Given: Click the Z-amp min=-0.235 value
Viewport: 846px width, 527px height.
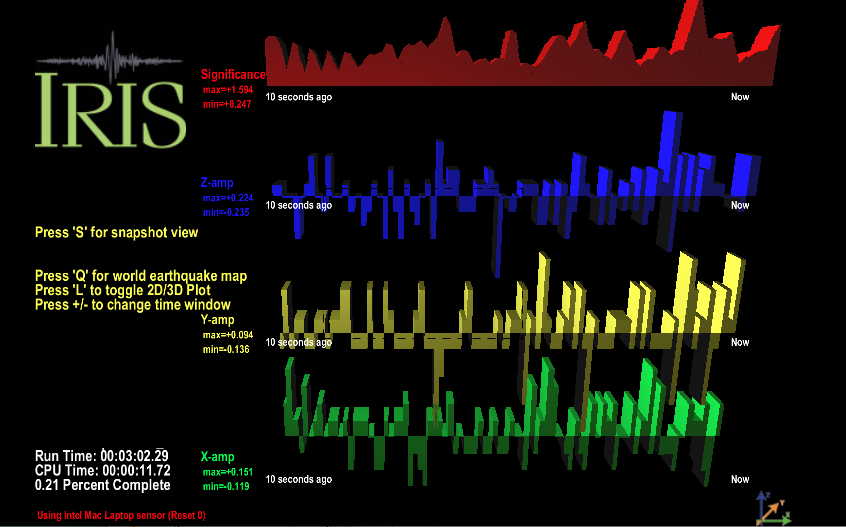Looking at the screenshot, I should coord(226,212).
